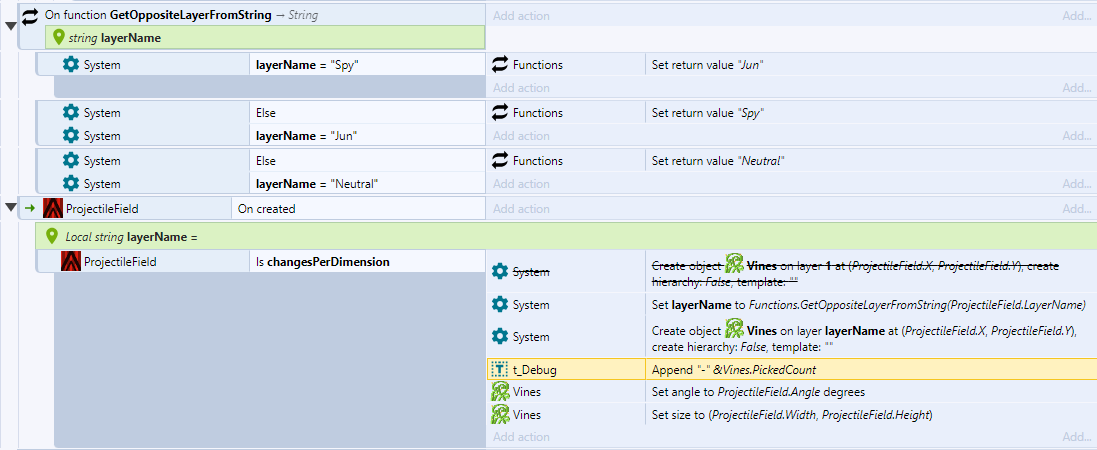The width and height of the screenshot is (1097, 450).
Task: Click Add action below Set return value "Neutral"
Action: 521,184
